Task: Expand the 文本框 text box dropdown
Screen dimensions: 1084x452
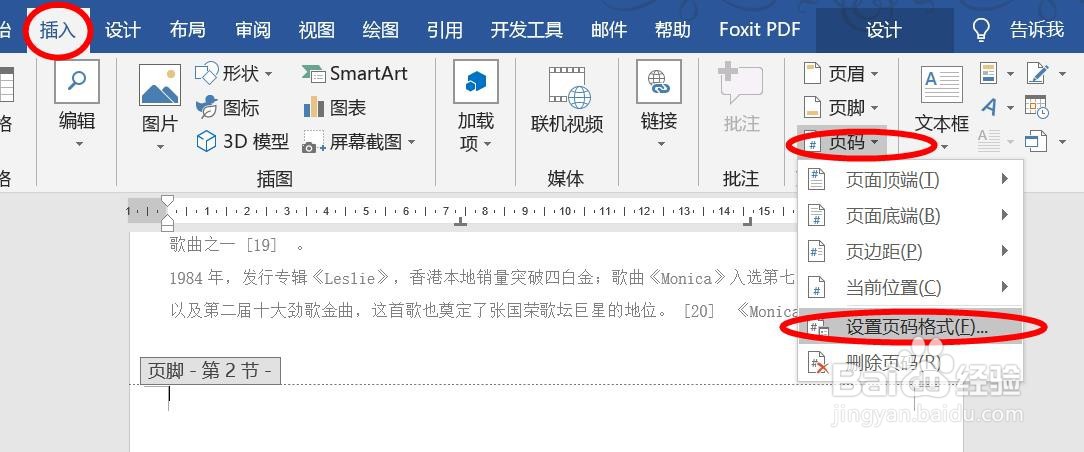Action: click(943, 147)
